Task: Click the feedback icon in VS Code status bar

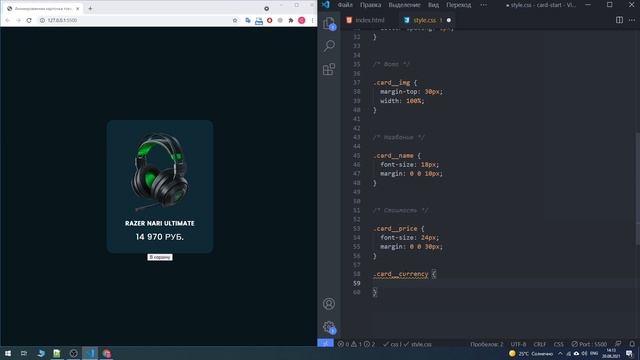Action: point(618,344)
